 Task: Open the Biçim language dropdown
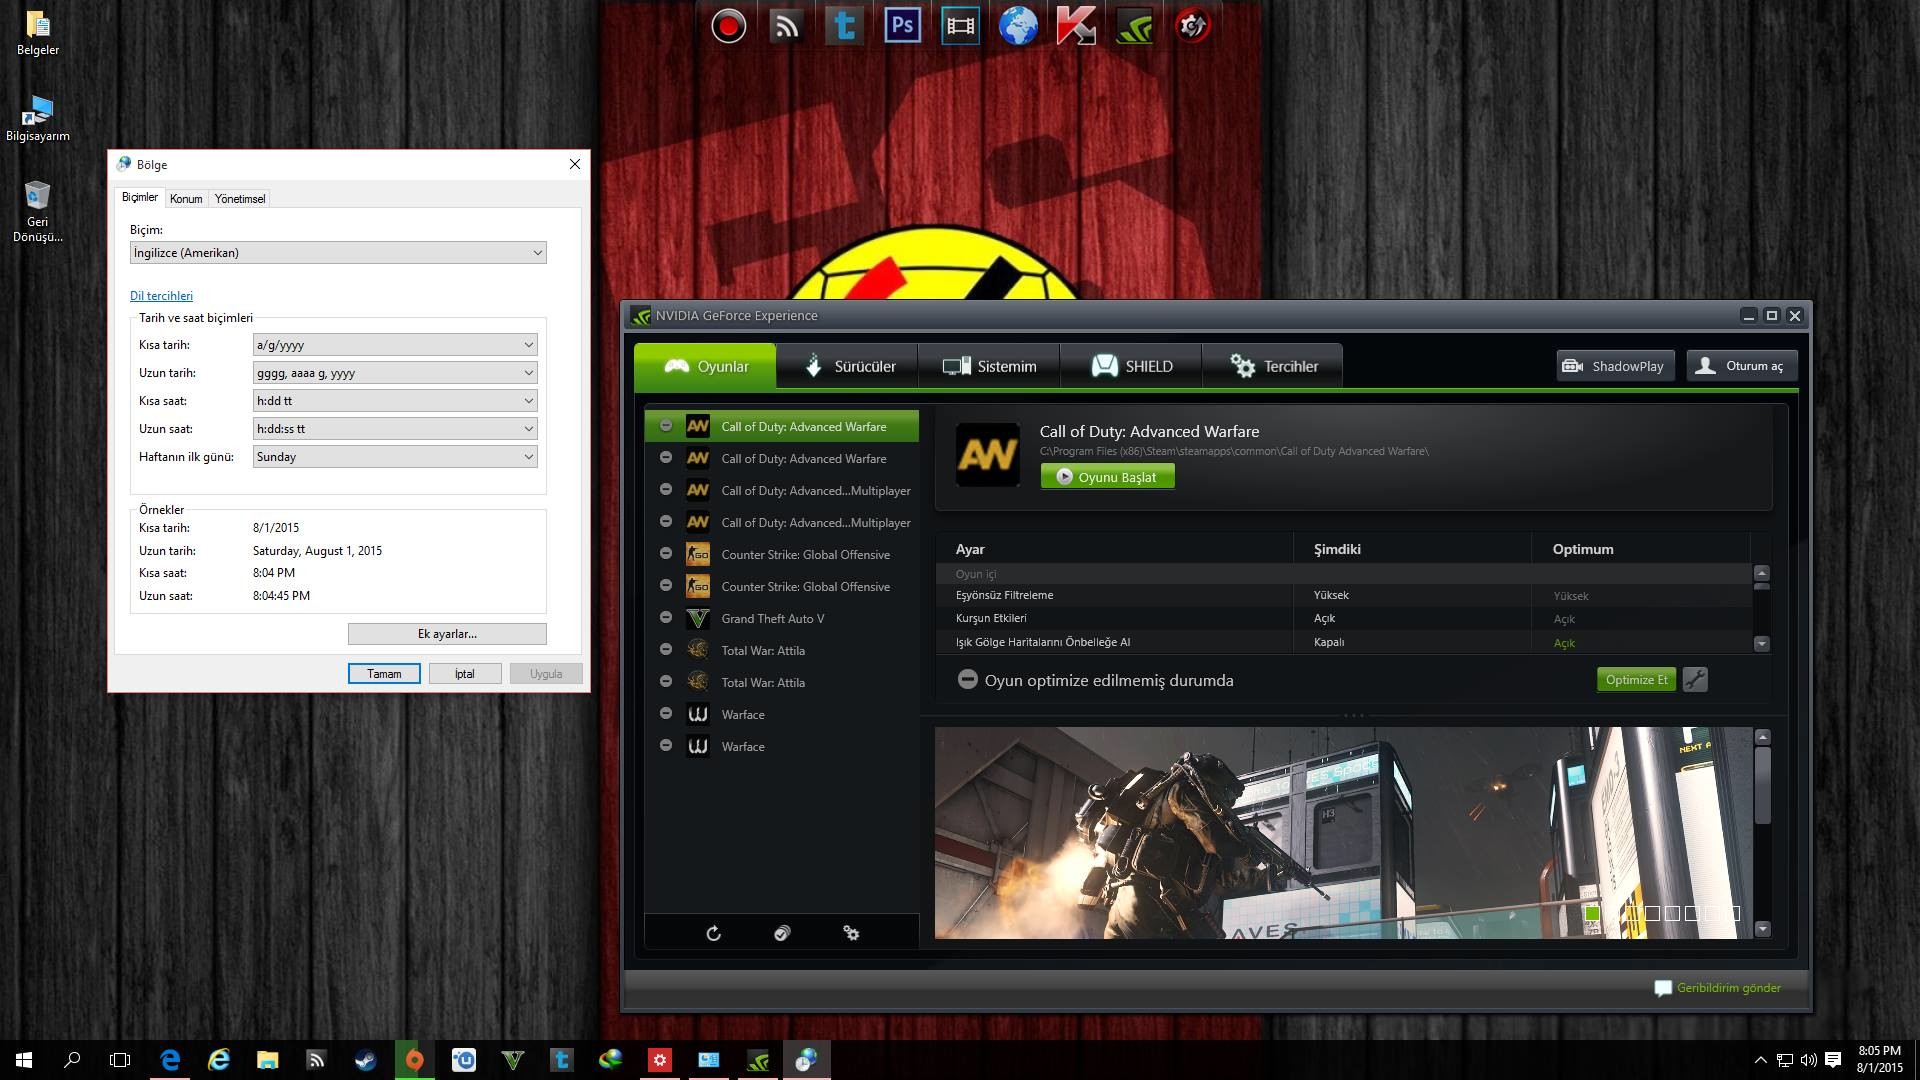(338, 253)
